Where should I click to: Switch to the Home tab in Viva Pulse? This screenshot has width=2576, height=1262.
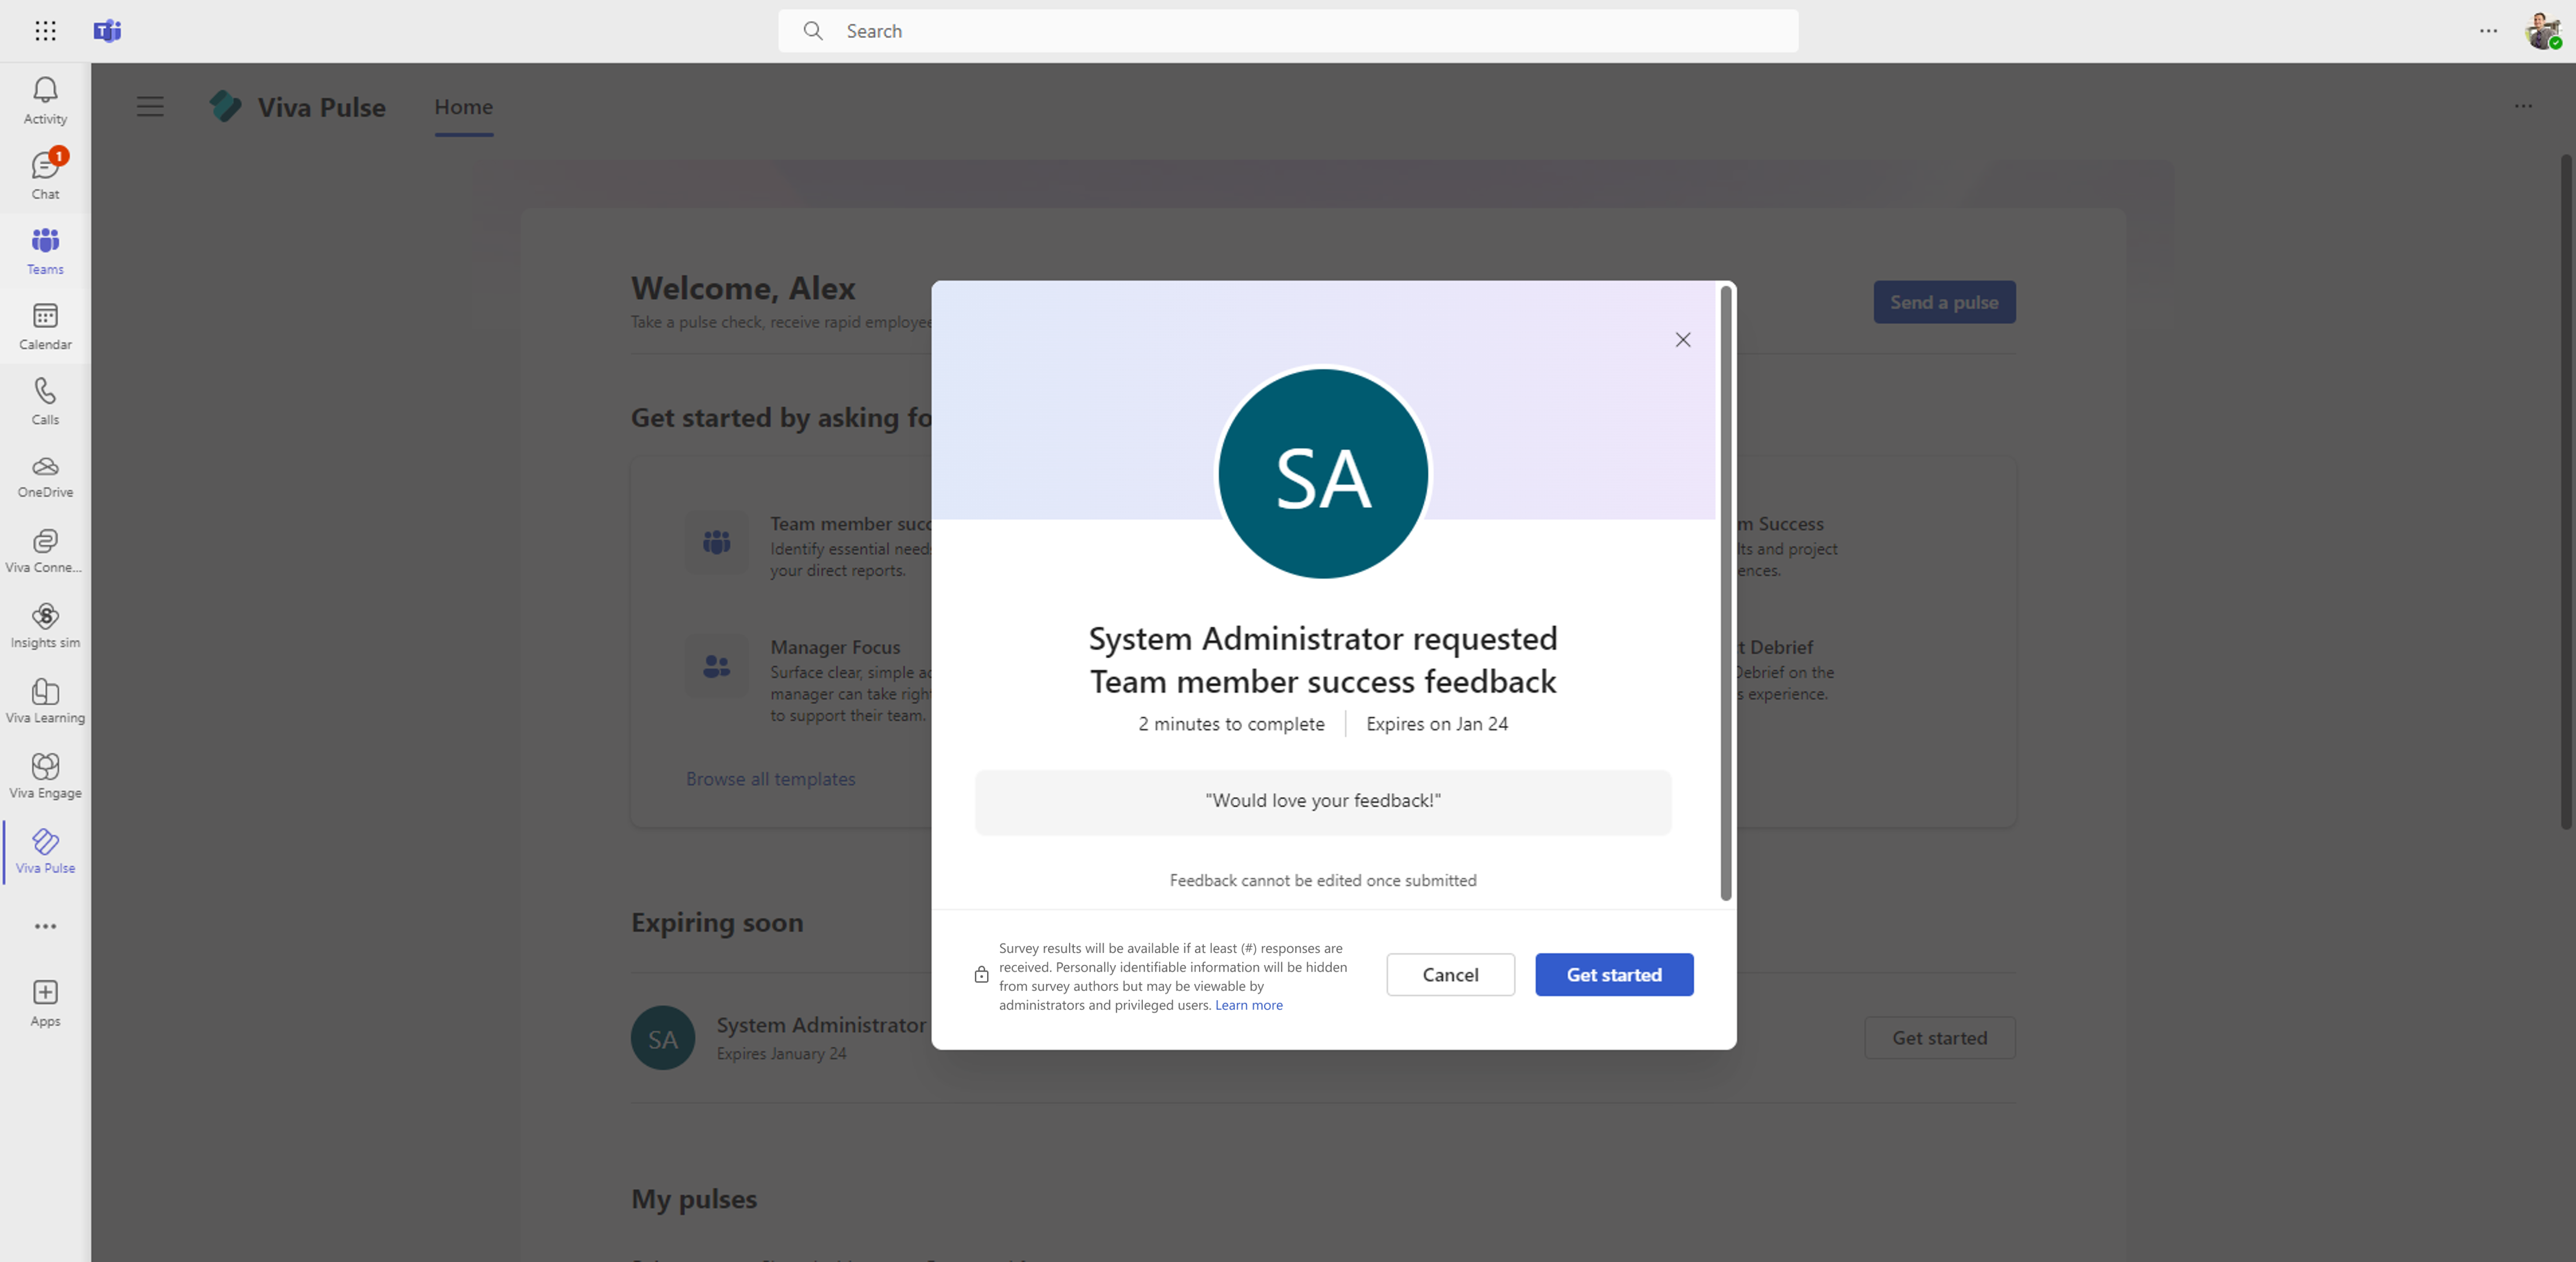(462, 107)
